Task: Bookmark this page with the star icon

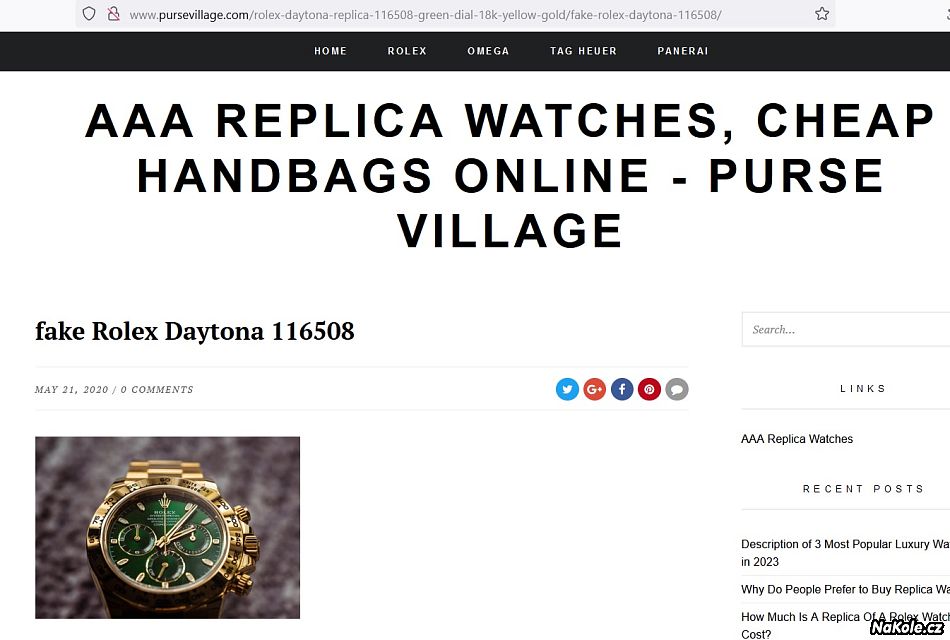Action: (822, 14)
